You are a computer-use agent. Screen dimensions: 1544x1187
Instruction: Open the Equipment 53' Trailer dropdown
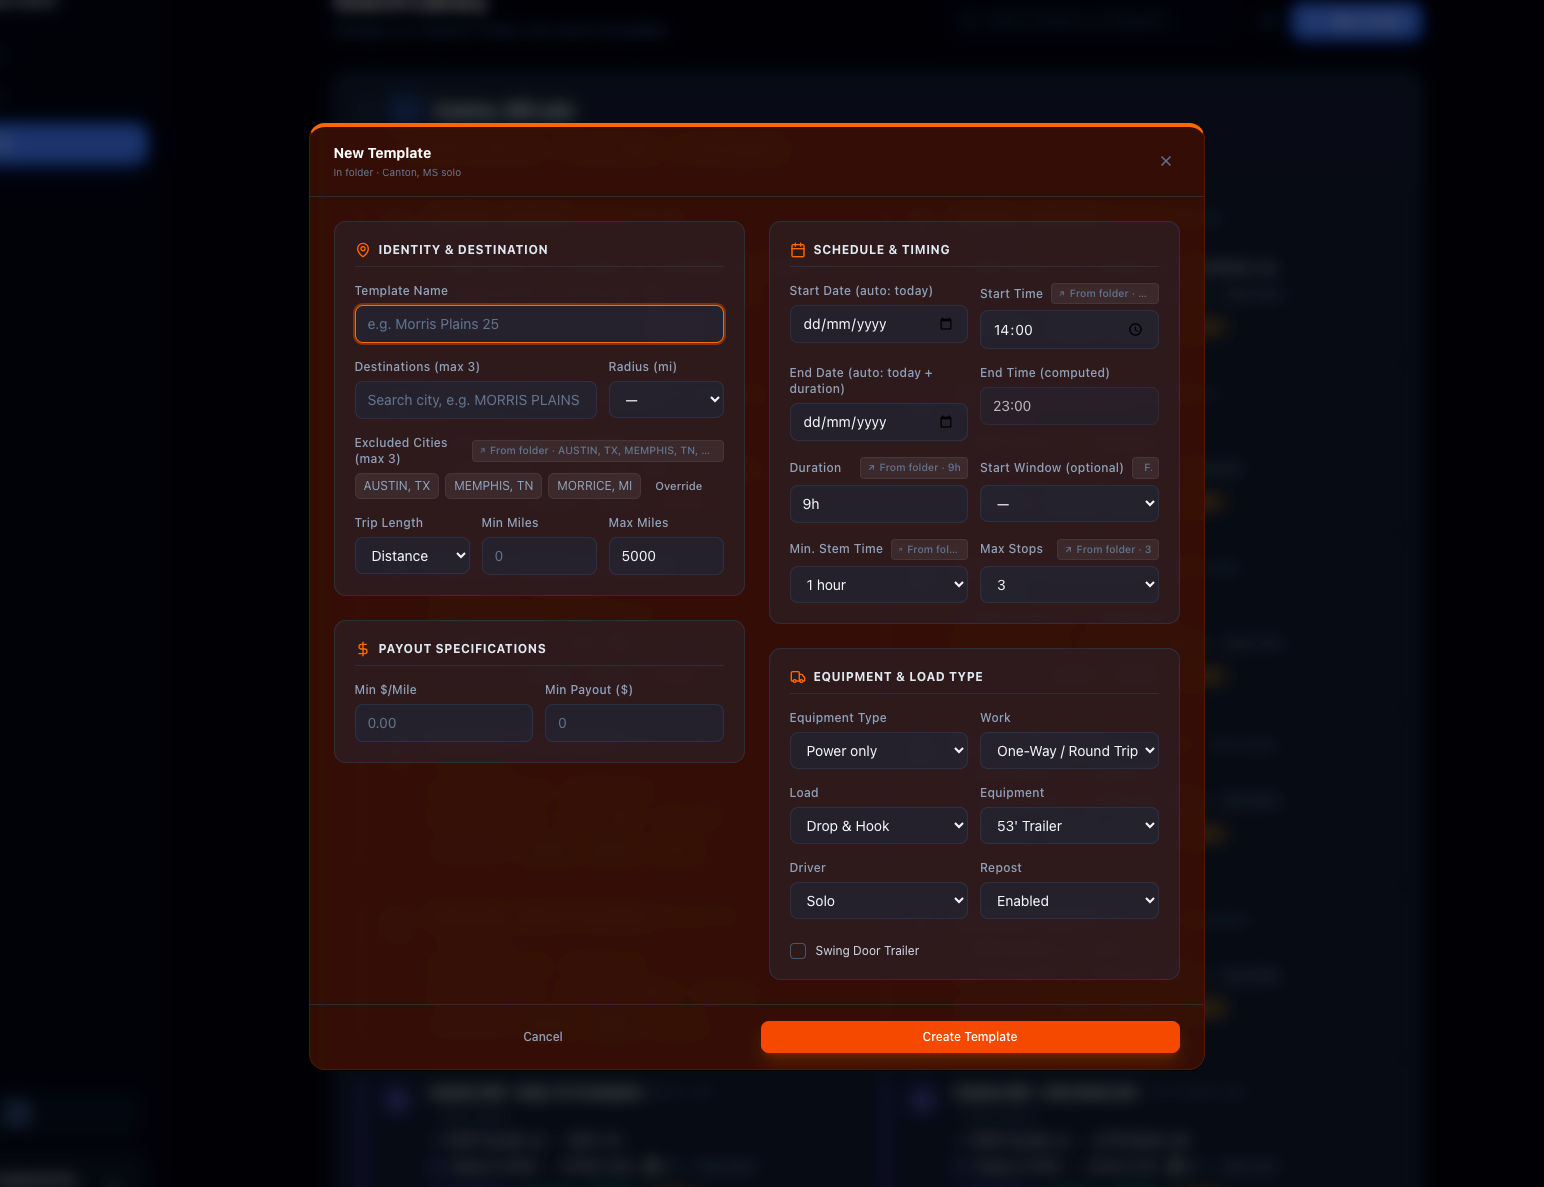(x=1069, y=826)
